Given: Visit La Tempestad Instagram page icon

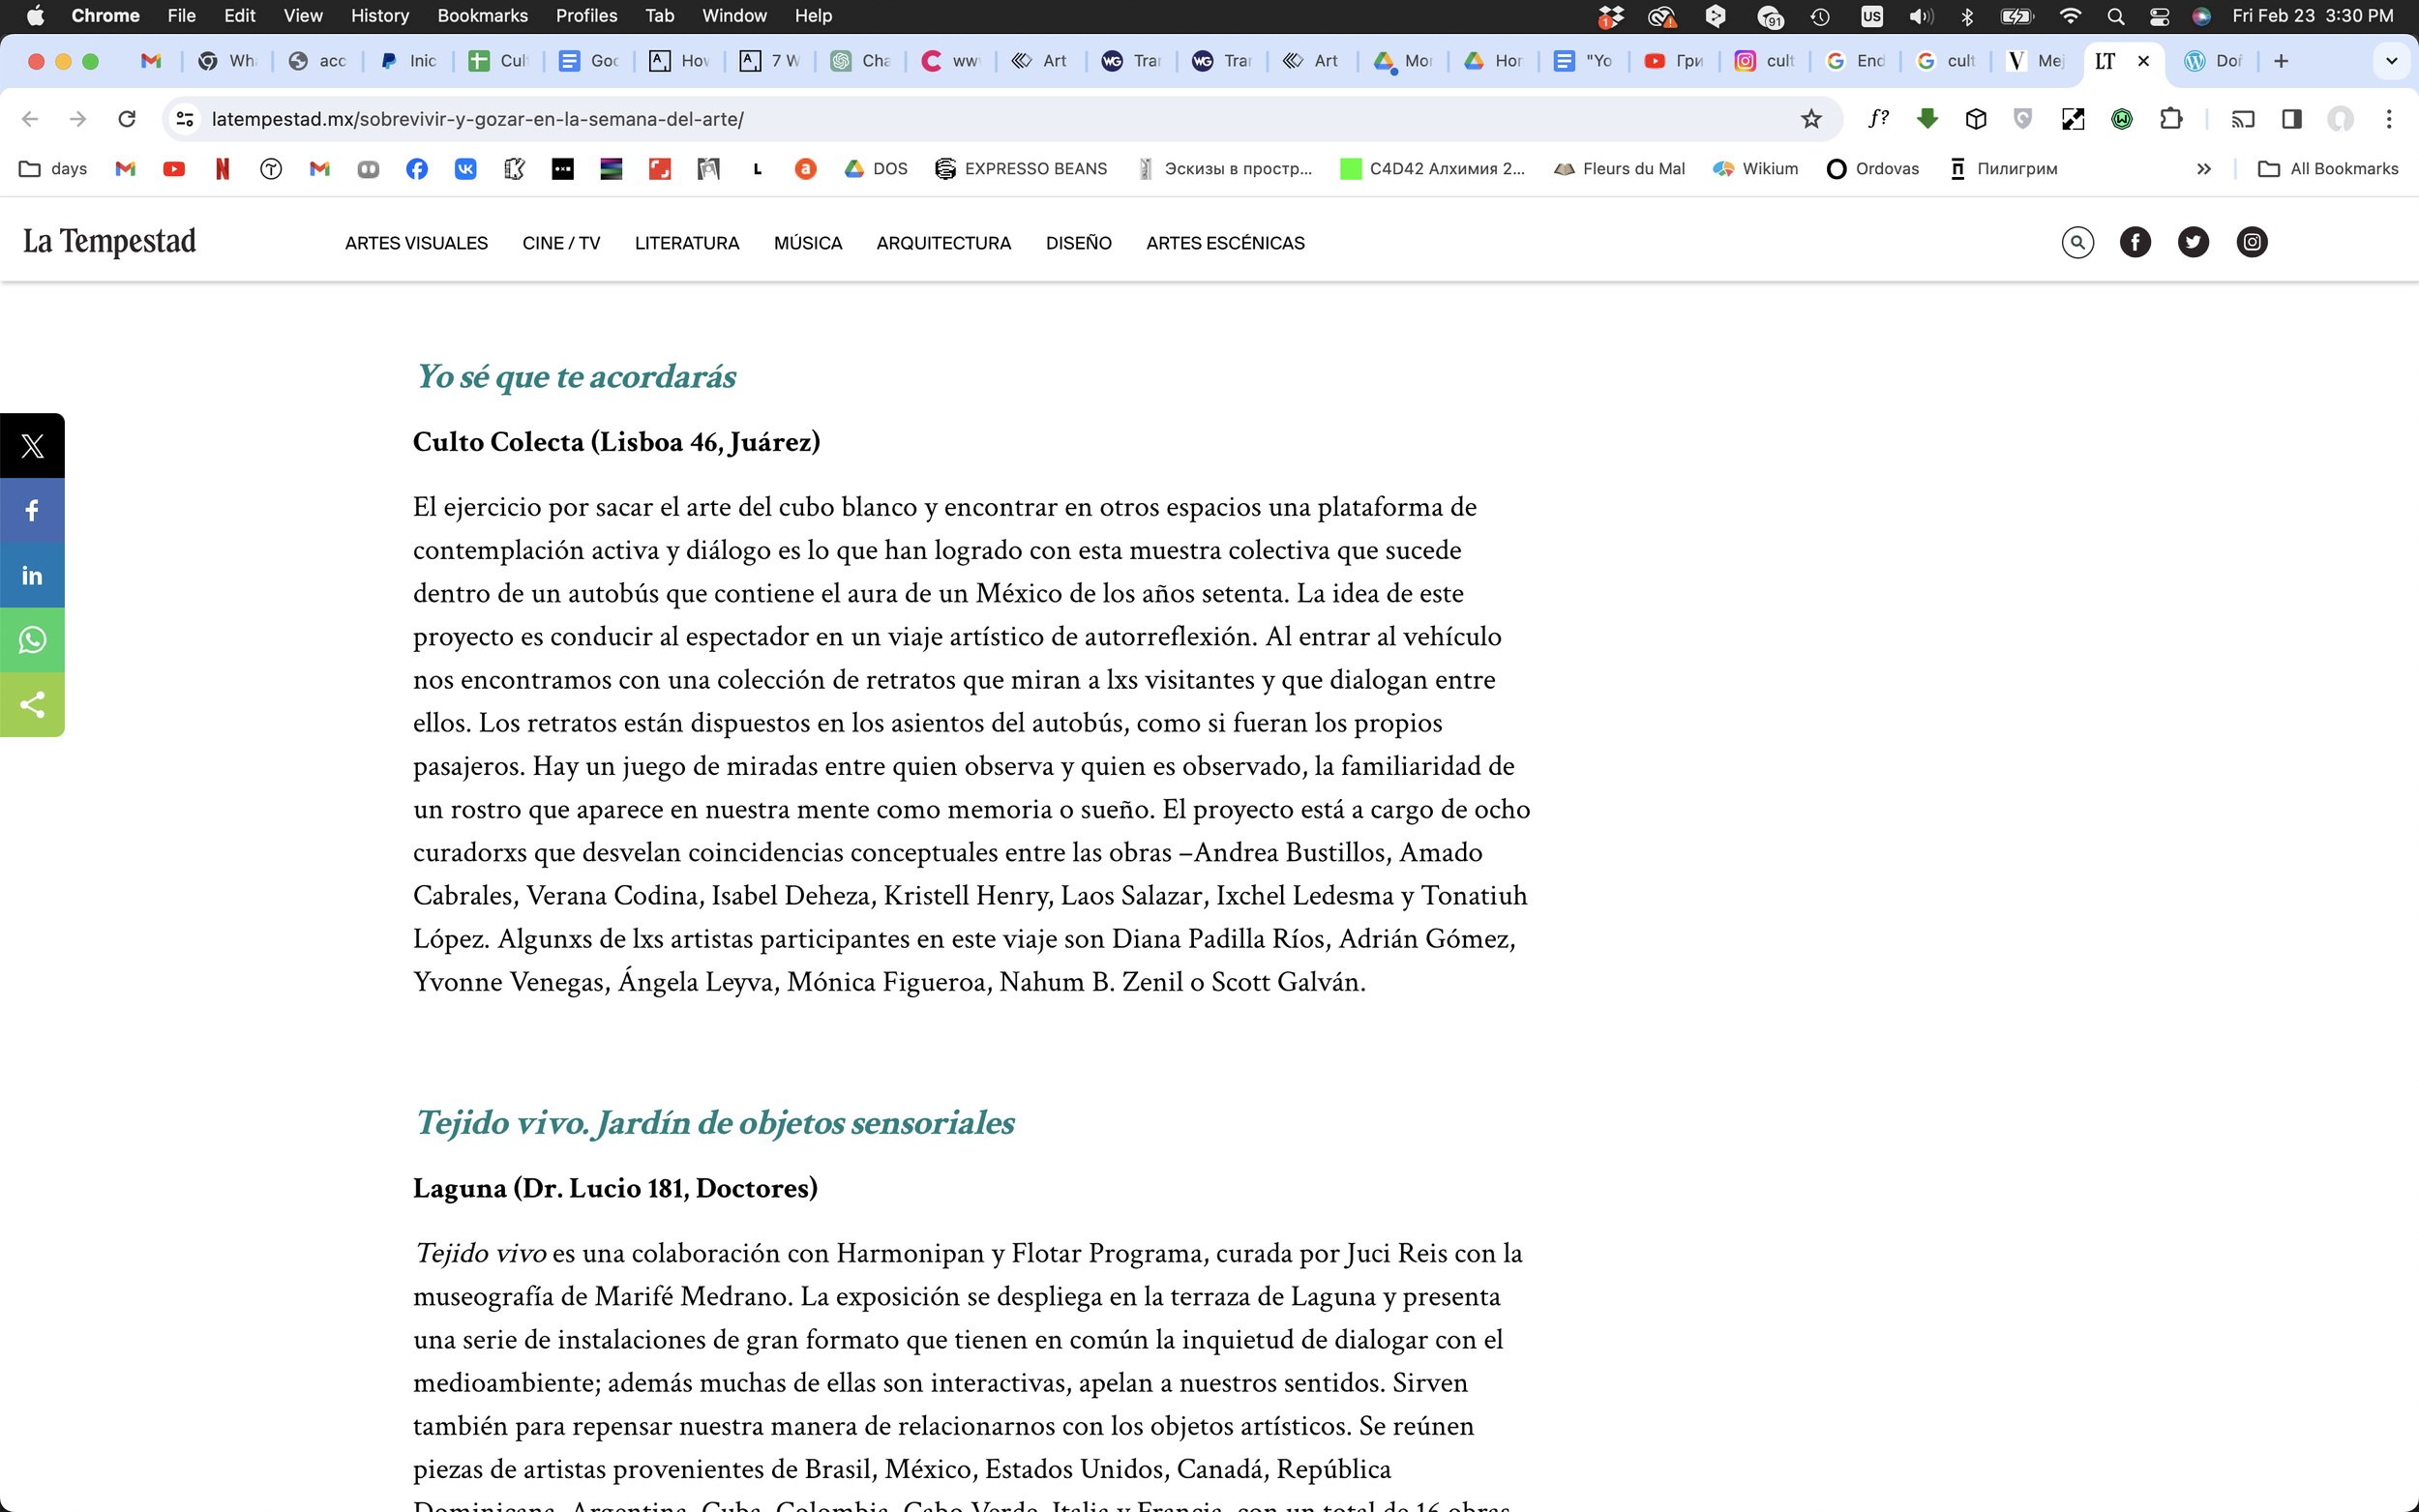Looking at the screenshot, I should tap(2251, 242).
